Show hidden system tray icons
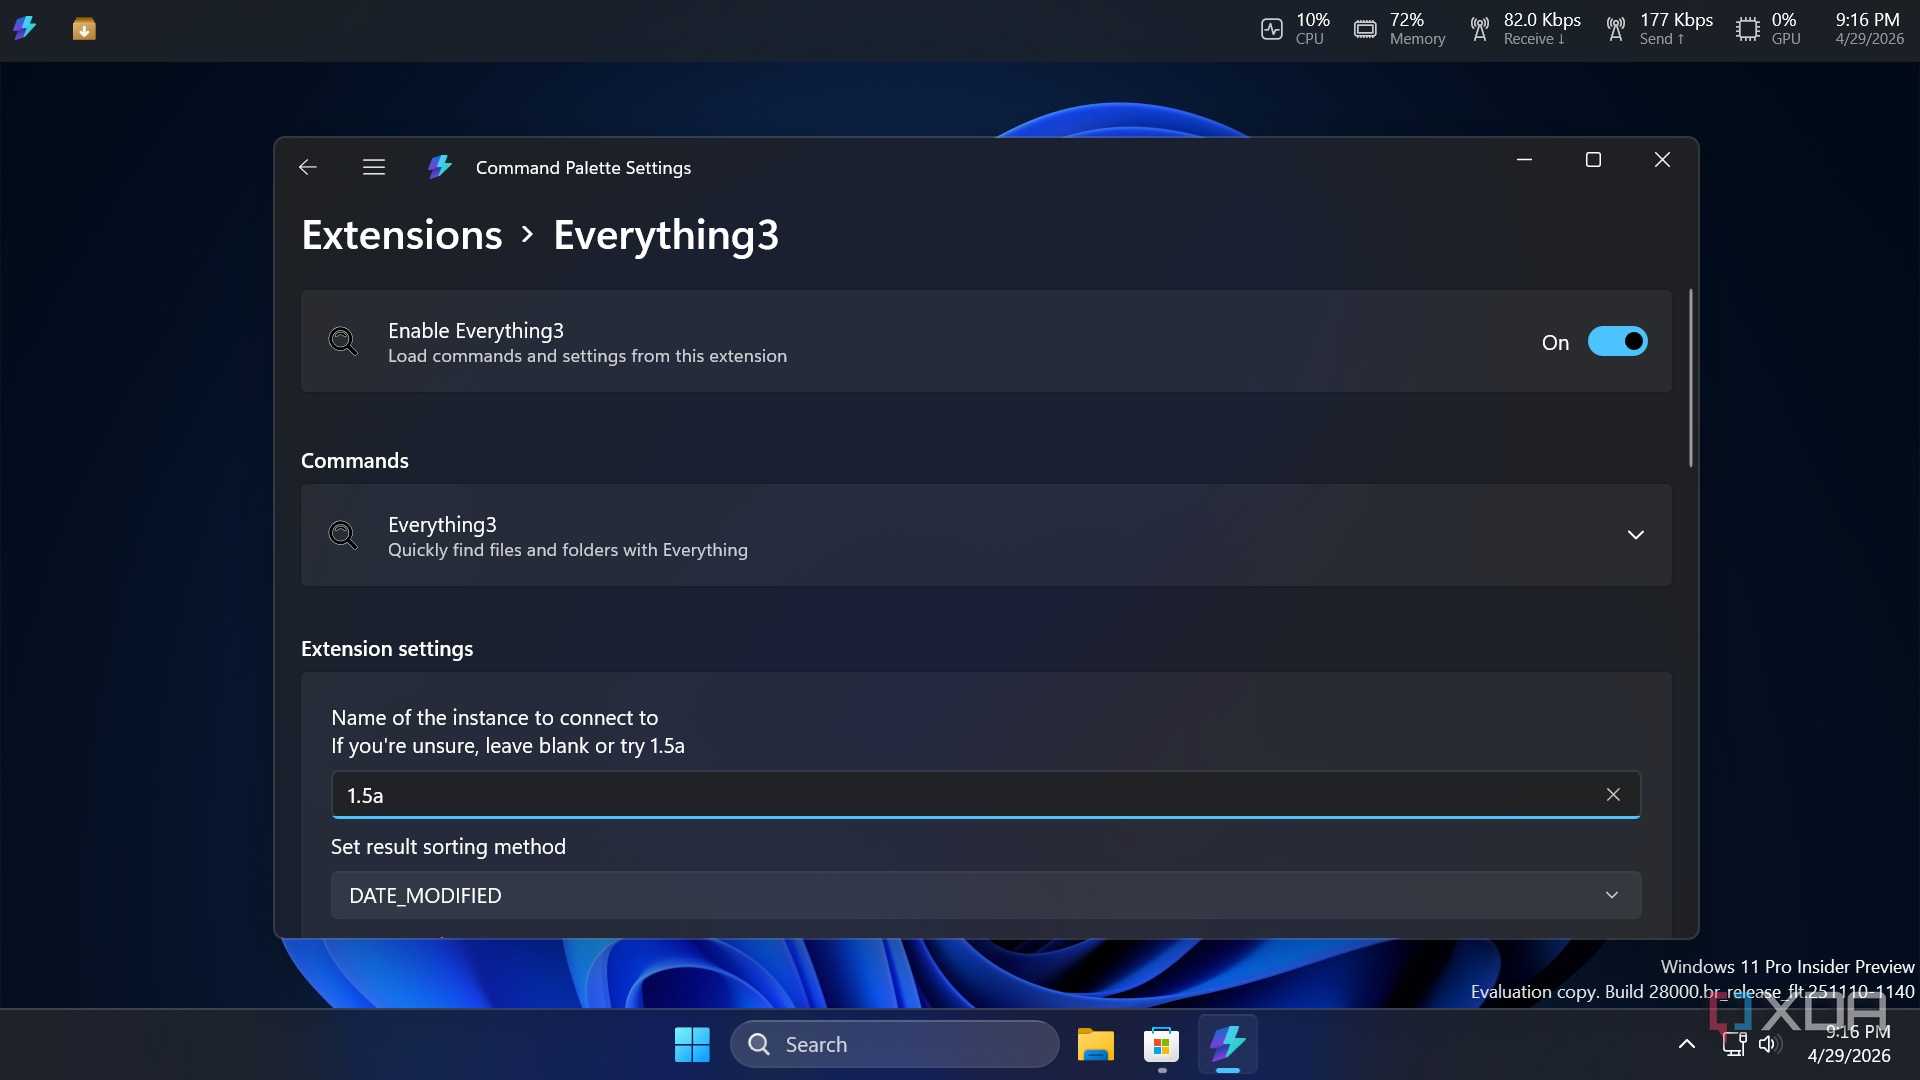Image resolution: width=1920 pixels, height=1080 pixels. coord(1687,1044)
